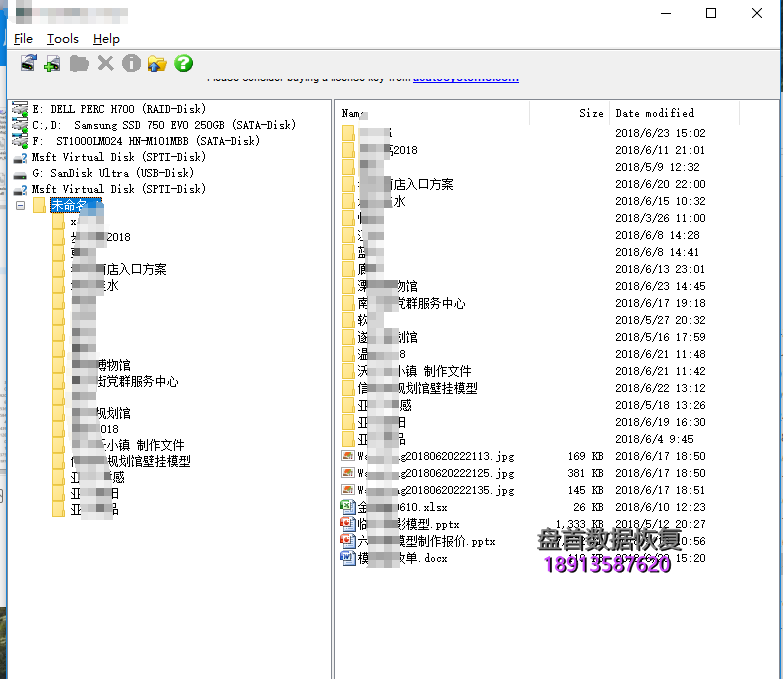Click the Word icon of the .docx file

coord(348,558)
